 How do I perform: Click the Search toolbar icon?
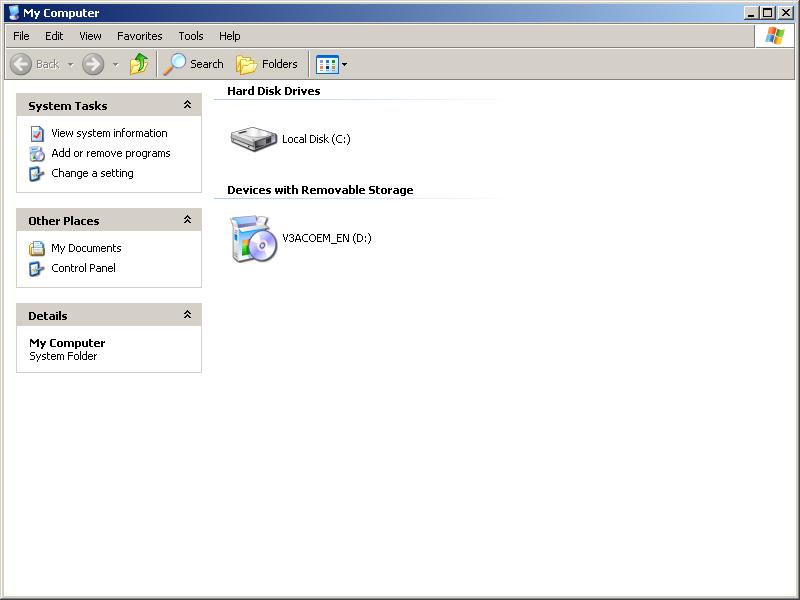pyautogui.click(x=194, y=63)
